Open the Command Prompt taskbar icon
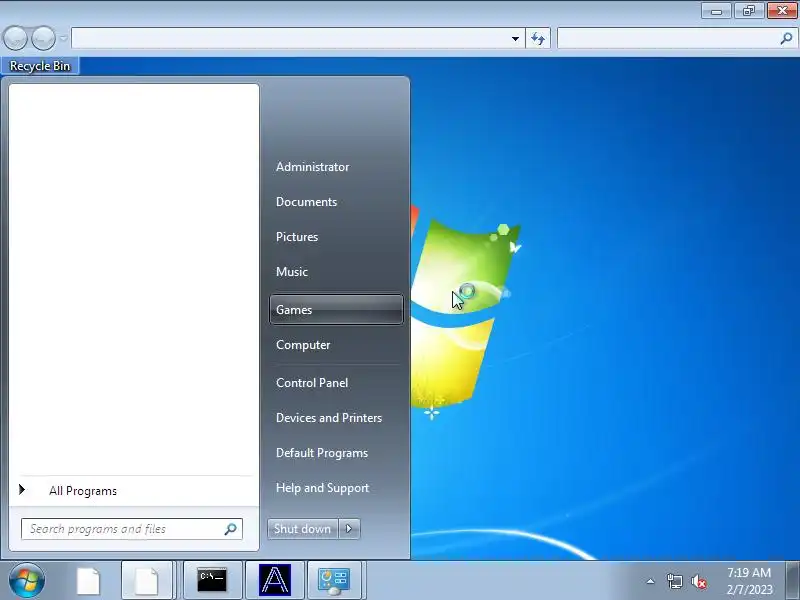Viewport: 800px width, 600px height. point(212,580)
